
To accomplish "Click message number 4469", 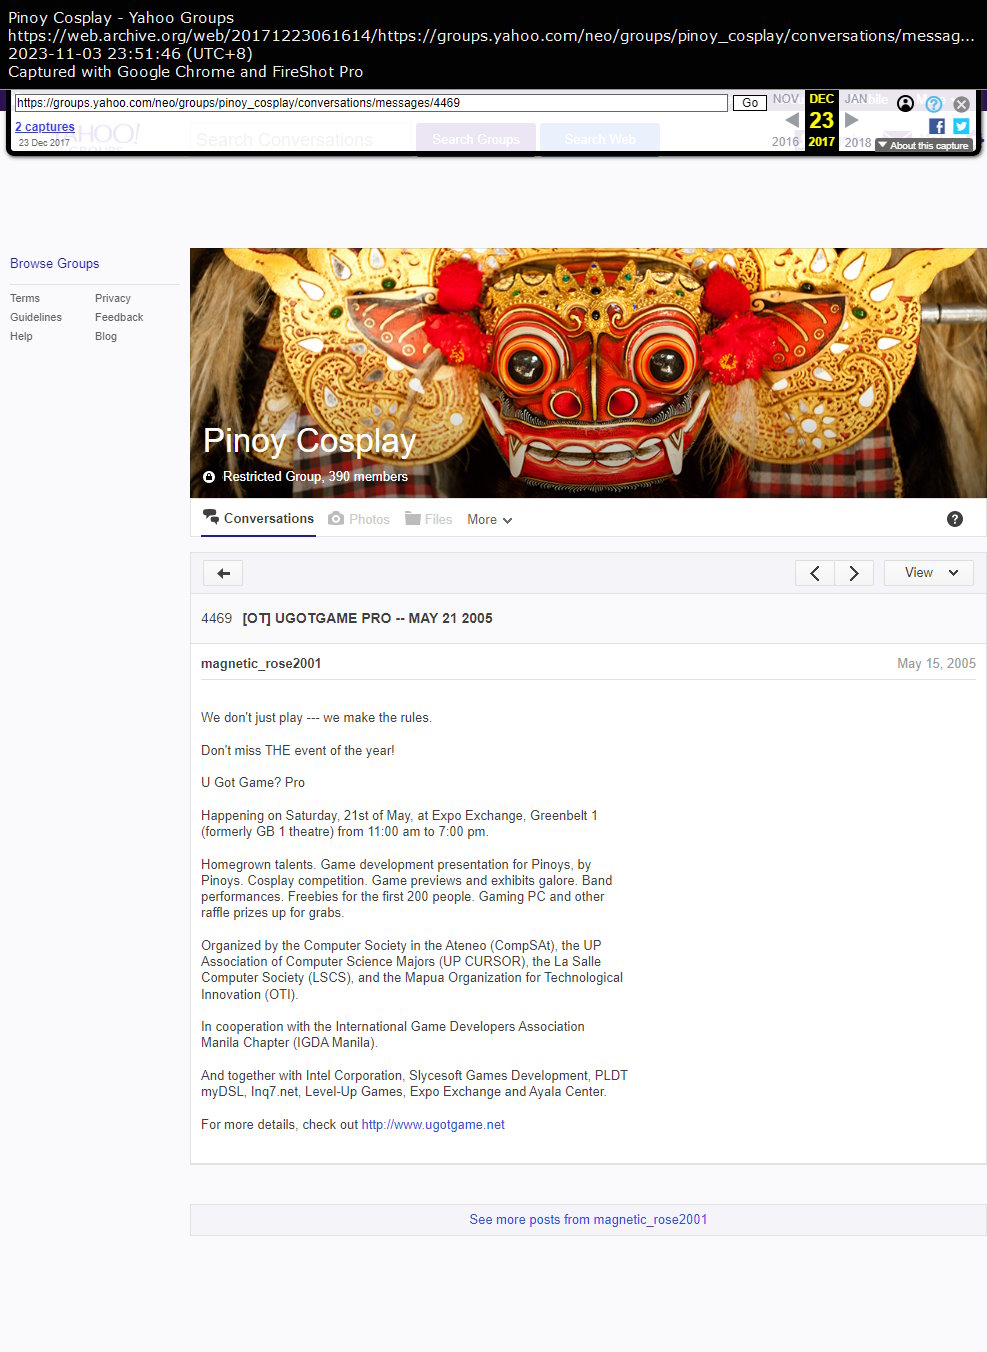I will [216, 619].
